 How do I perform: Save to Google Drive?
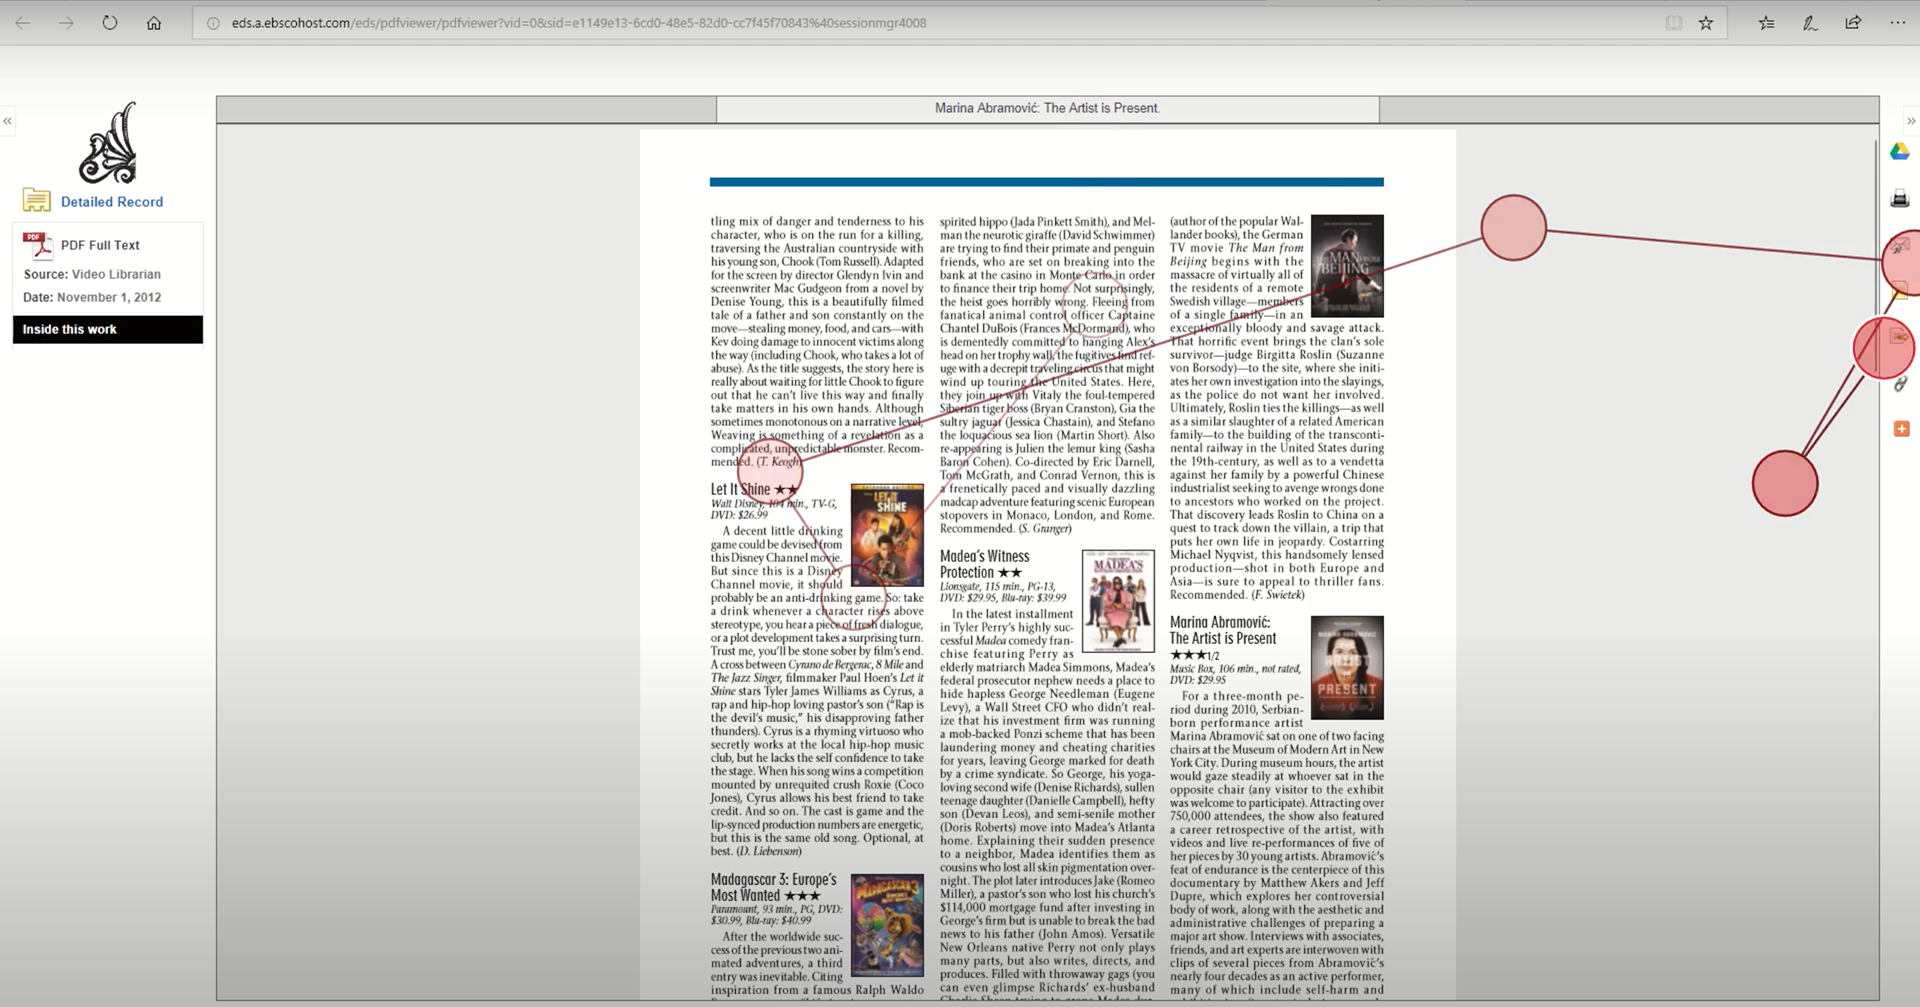click(x=1900, y=152)
